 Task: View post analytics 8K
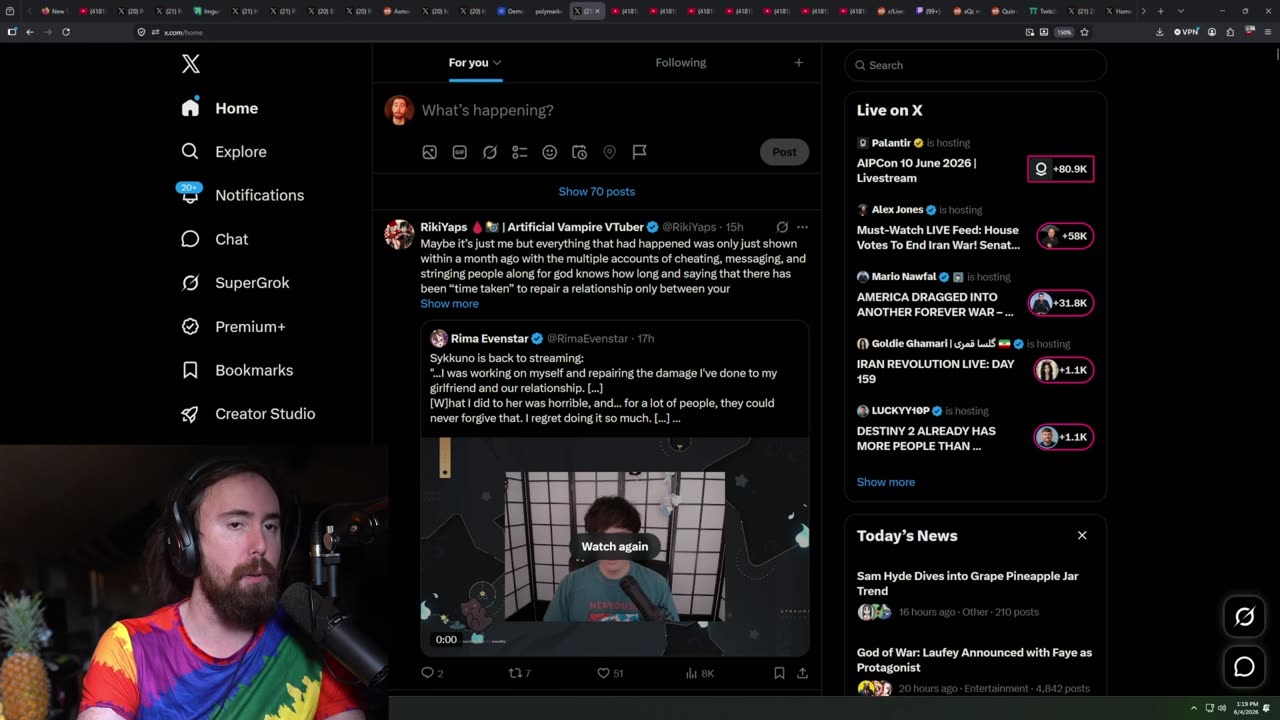click(x=699, y=673)
